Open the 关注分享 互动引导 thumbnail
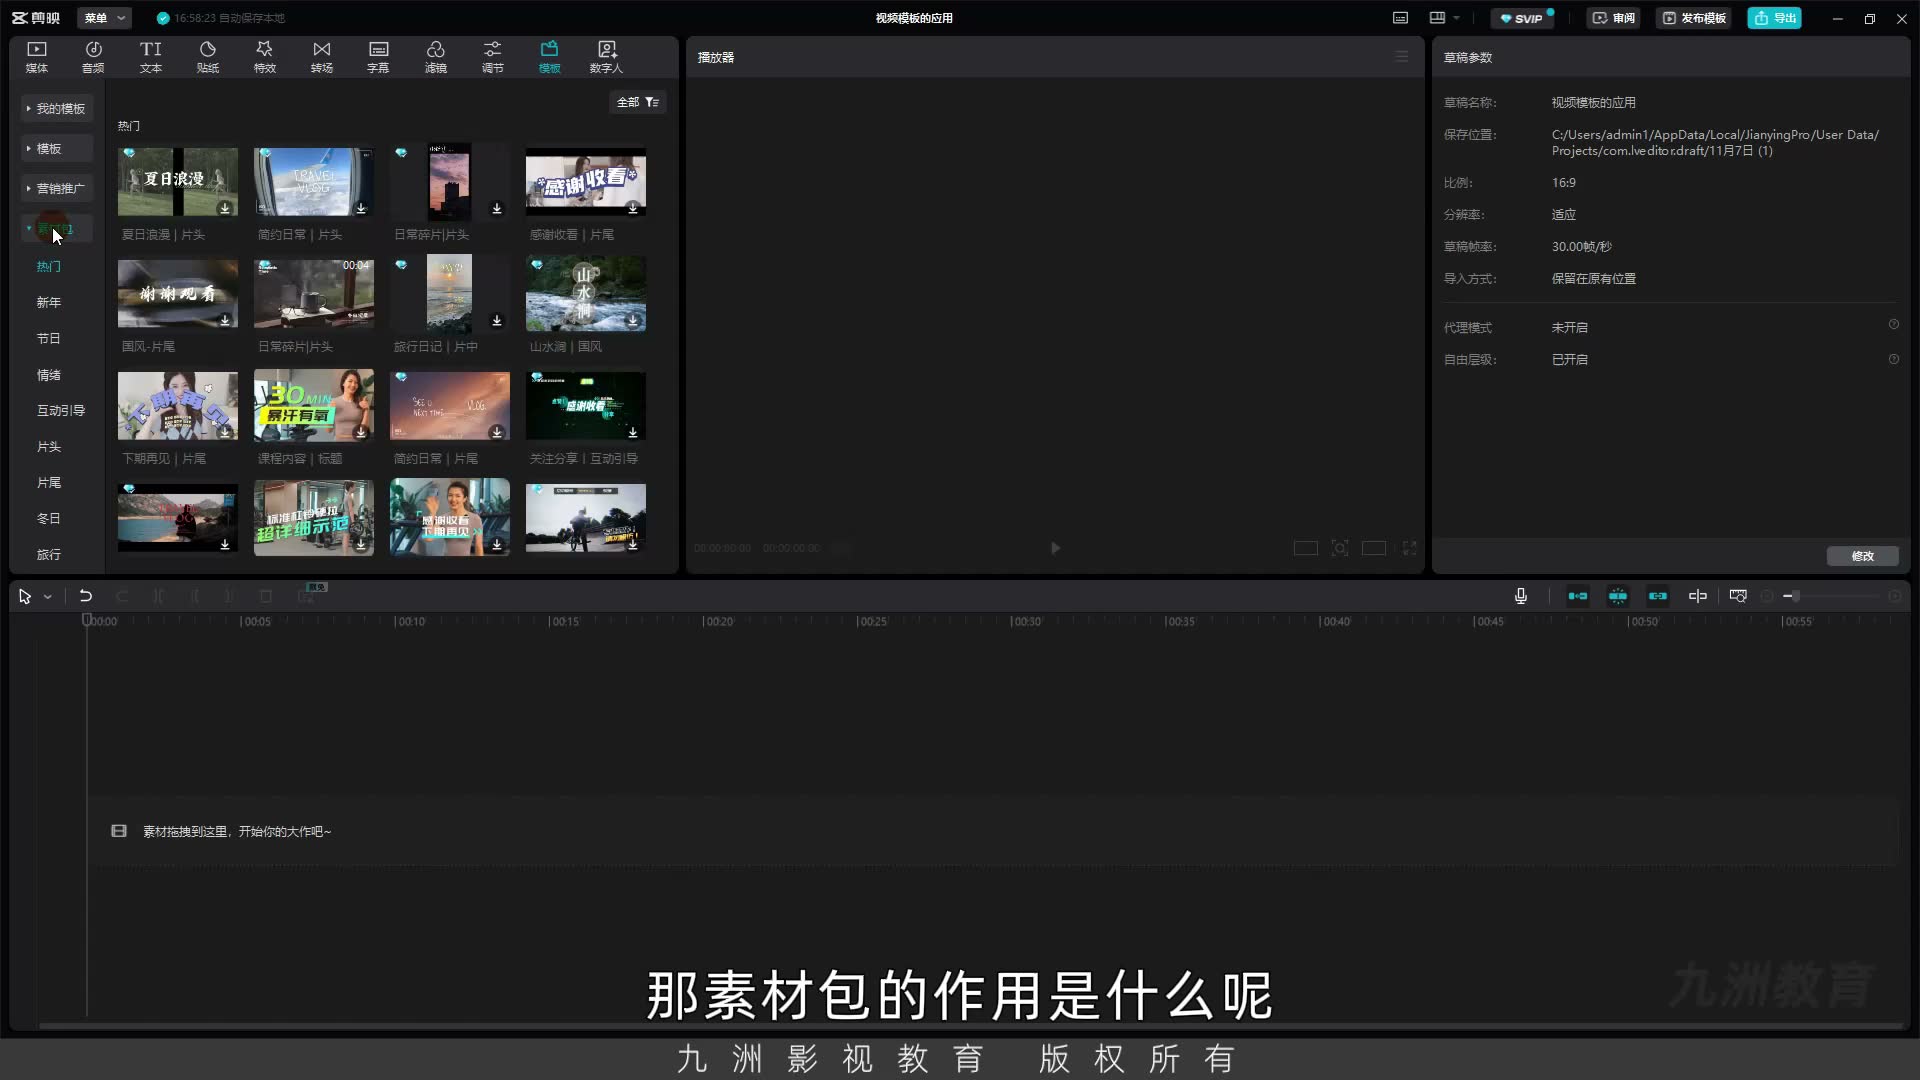The image size is (1920, 1080). [586, 406]
